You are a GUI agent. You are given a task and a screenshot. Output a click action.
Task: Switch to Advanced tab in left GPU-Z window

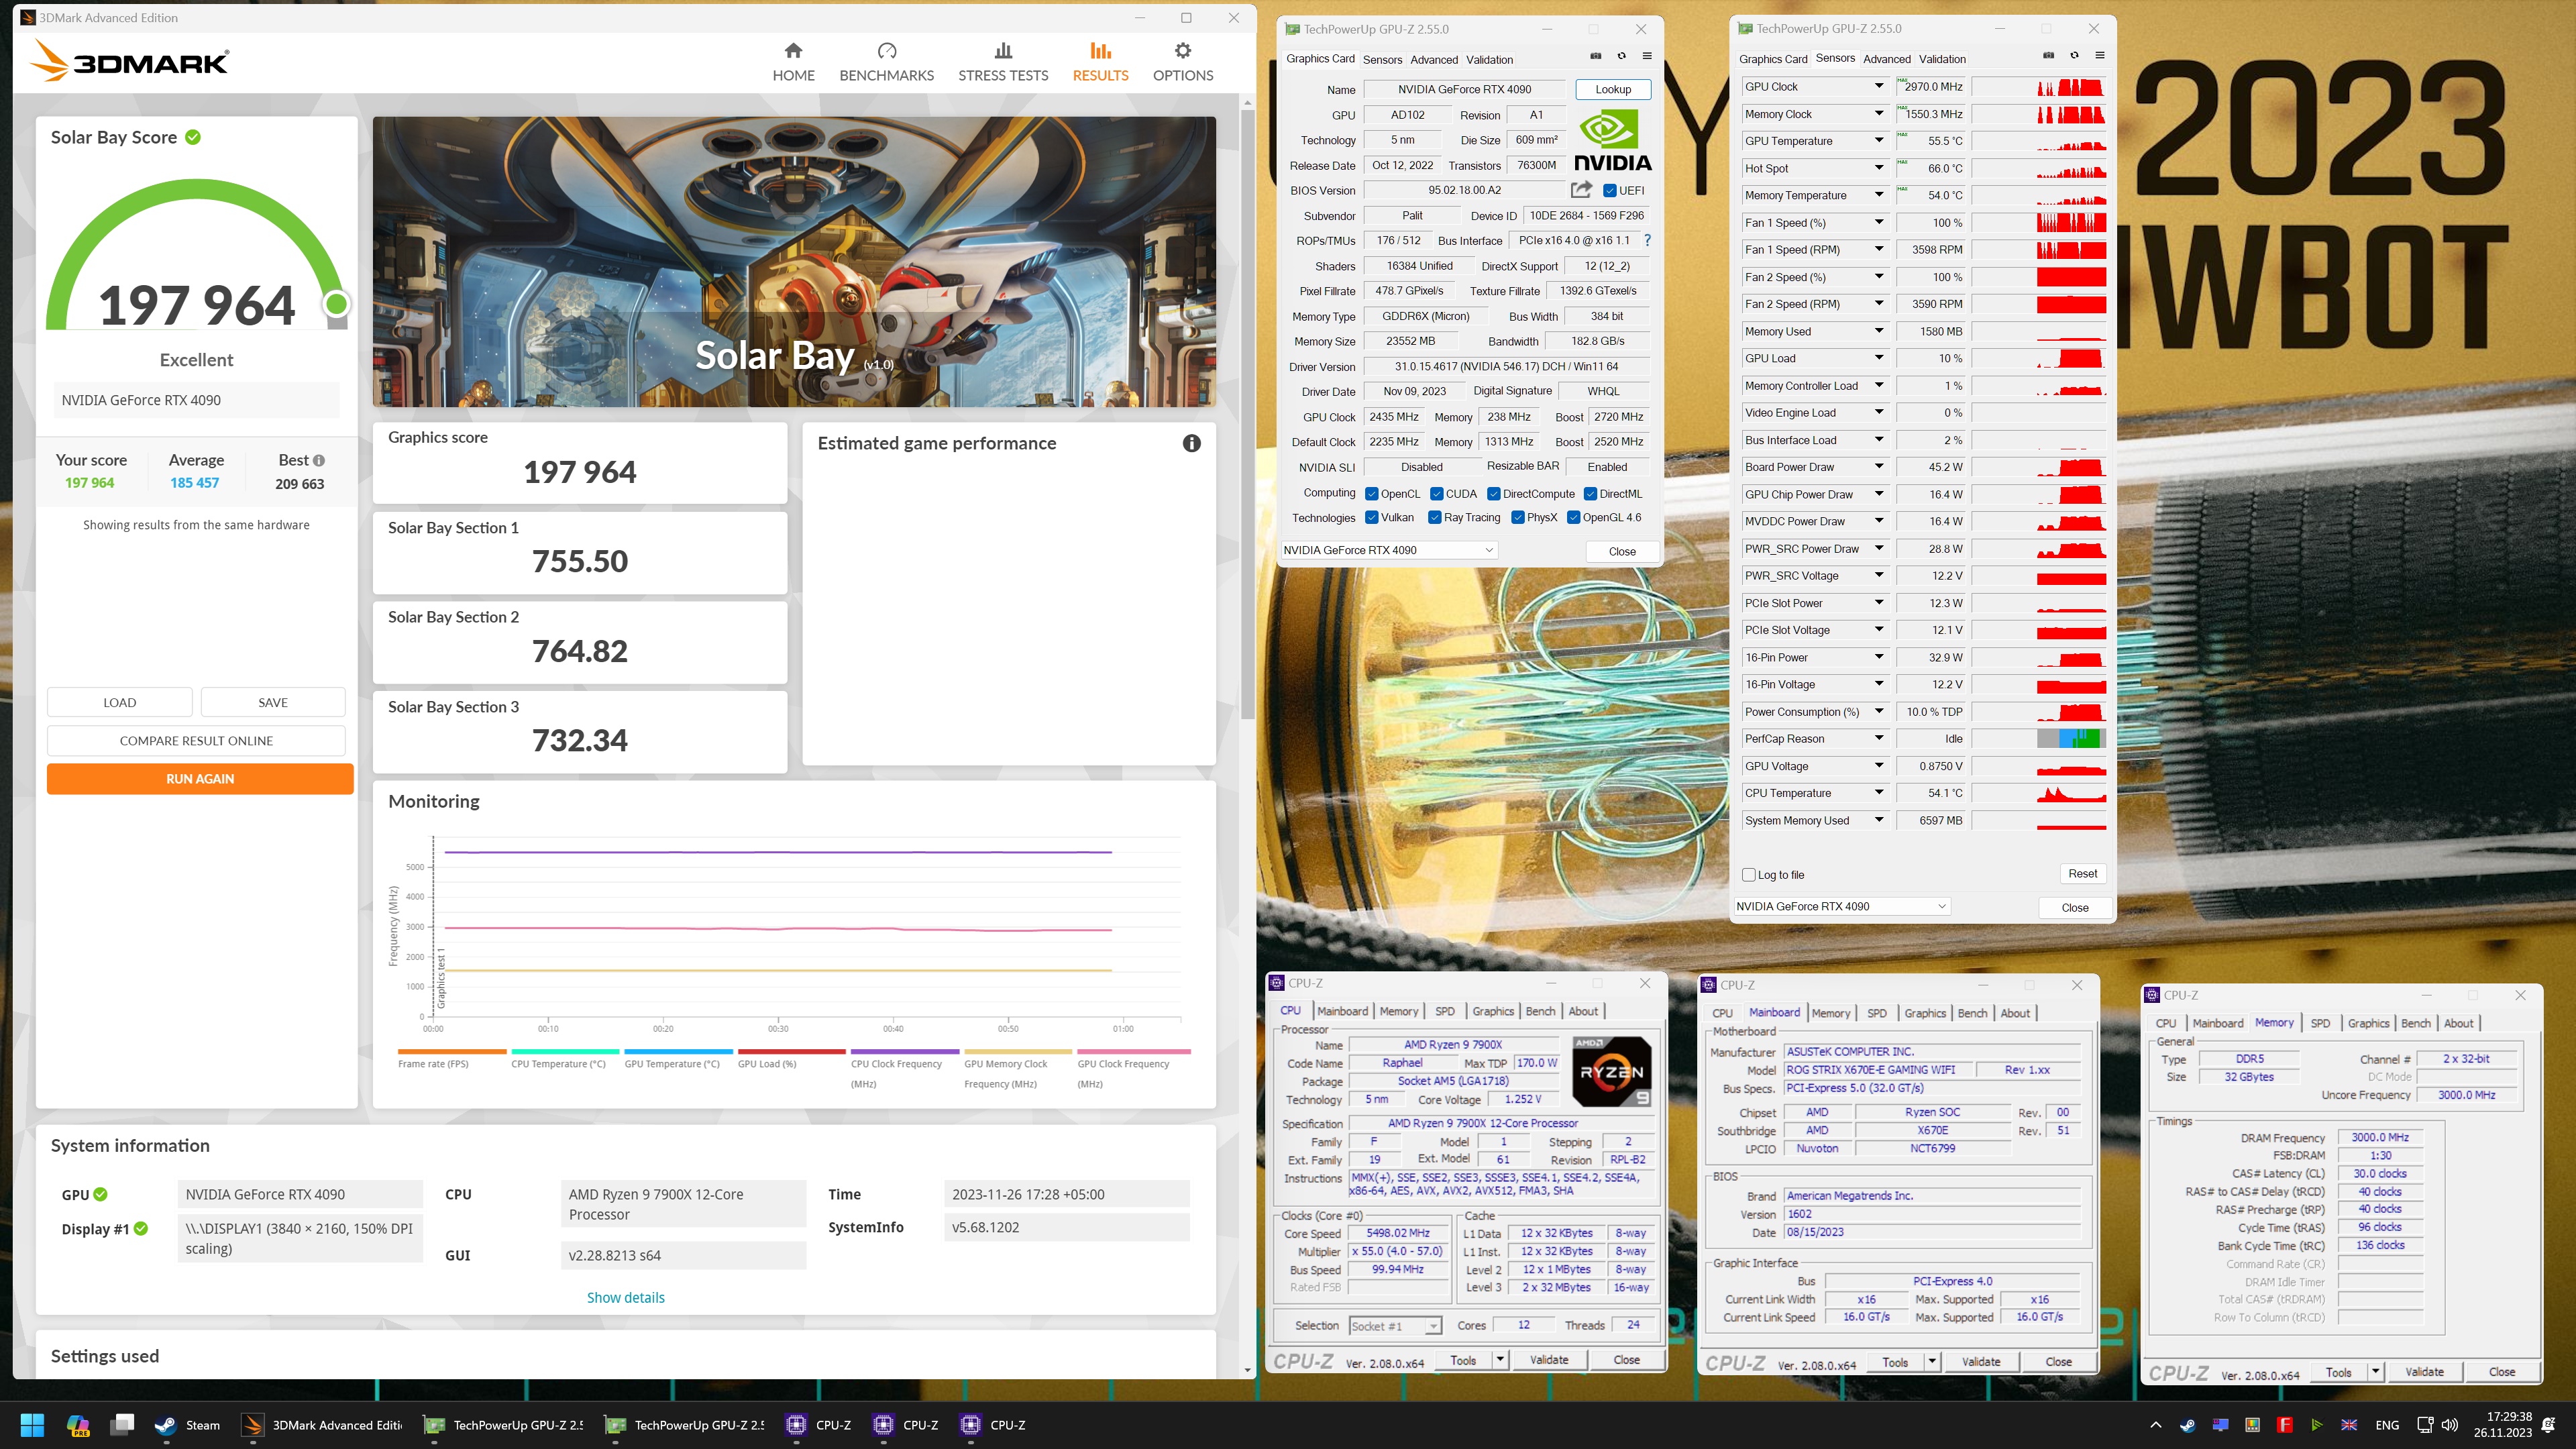tap(1434, 60)
